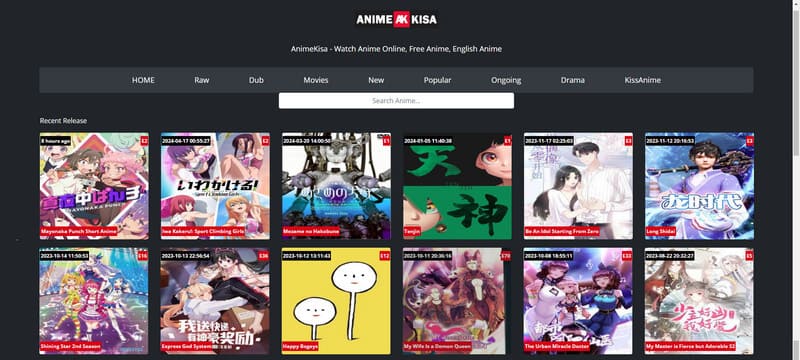Open the Tenjin poster

[457, 186]
